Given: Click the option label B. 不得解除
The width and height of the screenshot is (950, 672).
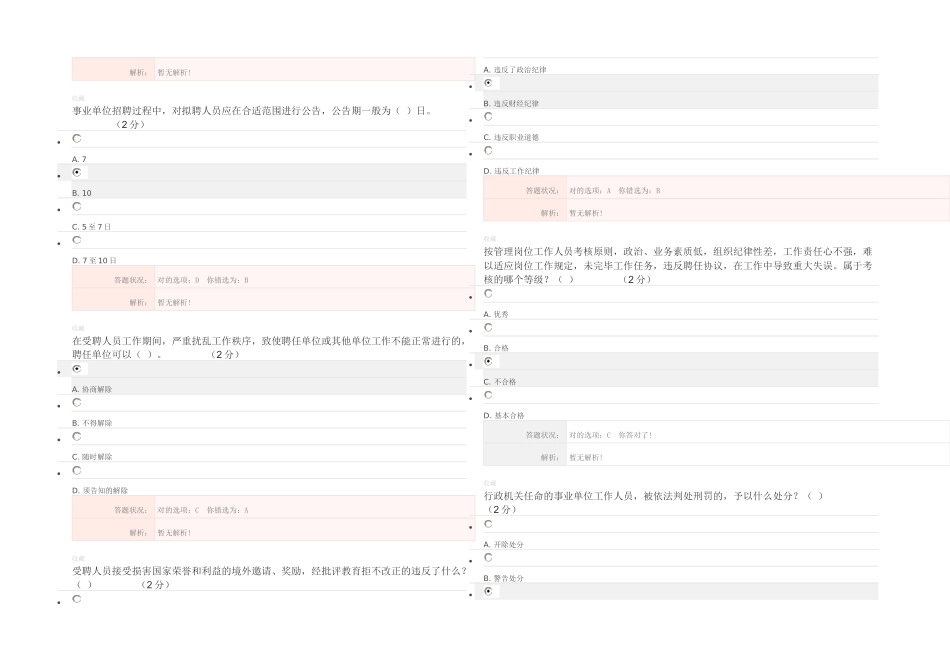Looking at the screenshot, I should point(91,423).
